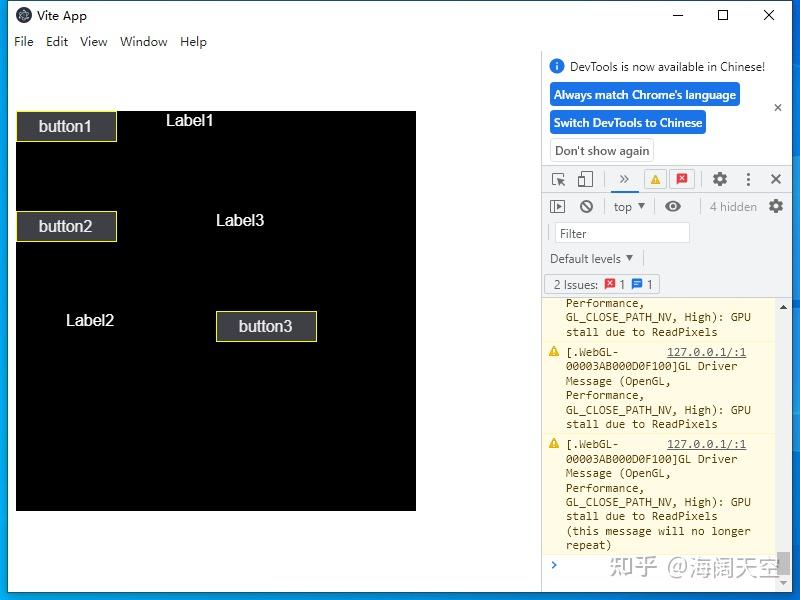This screenshot has width=800, height=600.
Task: Click the 2 Issues summary button
Action: click(x=602, y=284)
